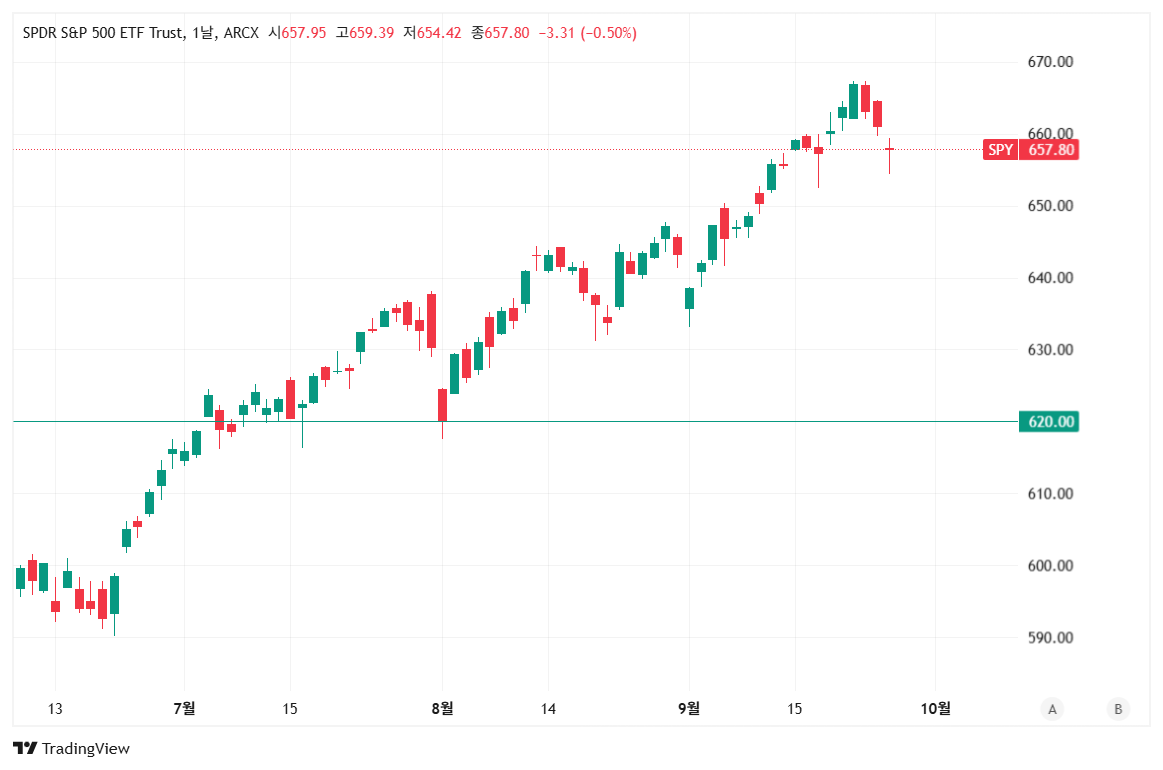Click the 640.00 price axis label
Viewport: 1163px width, 770px height.
1050,278
